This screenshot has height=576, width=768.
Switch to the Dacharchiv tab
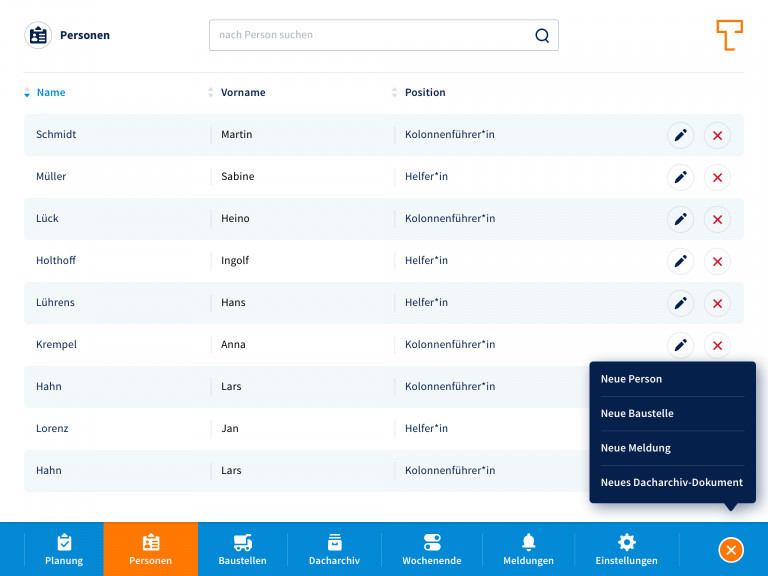334,549
